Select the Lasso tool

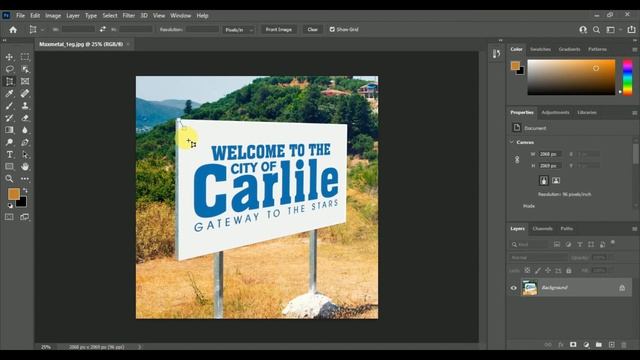[9, 69]
